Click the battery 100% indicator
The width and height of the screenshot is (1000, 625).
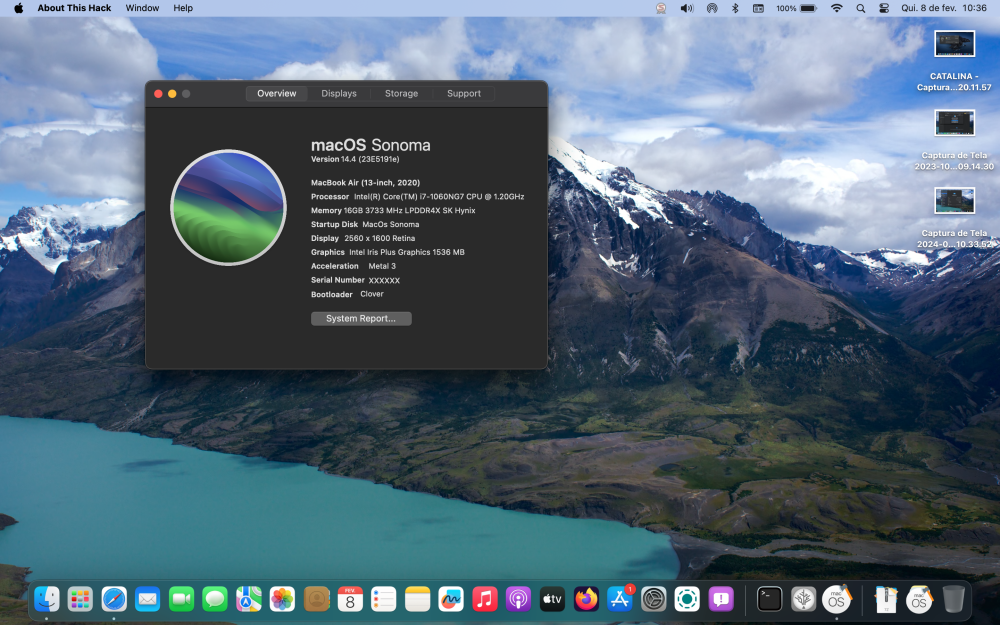pyautogui.click(x=796, y=8)
